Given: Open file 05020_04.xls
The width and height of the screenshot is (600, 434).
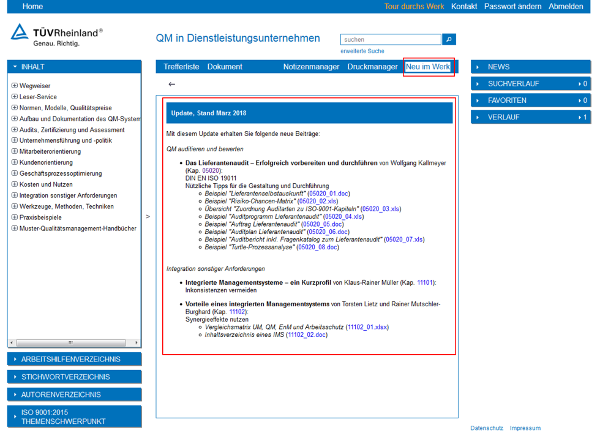Looking at the screenshot, I should click(x=344, y=216).
